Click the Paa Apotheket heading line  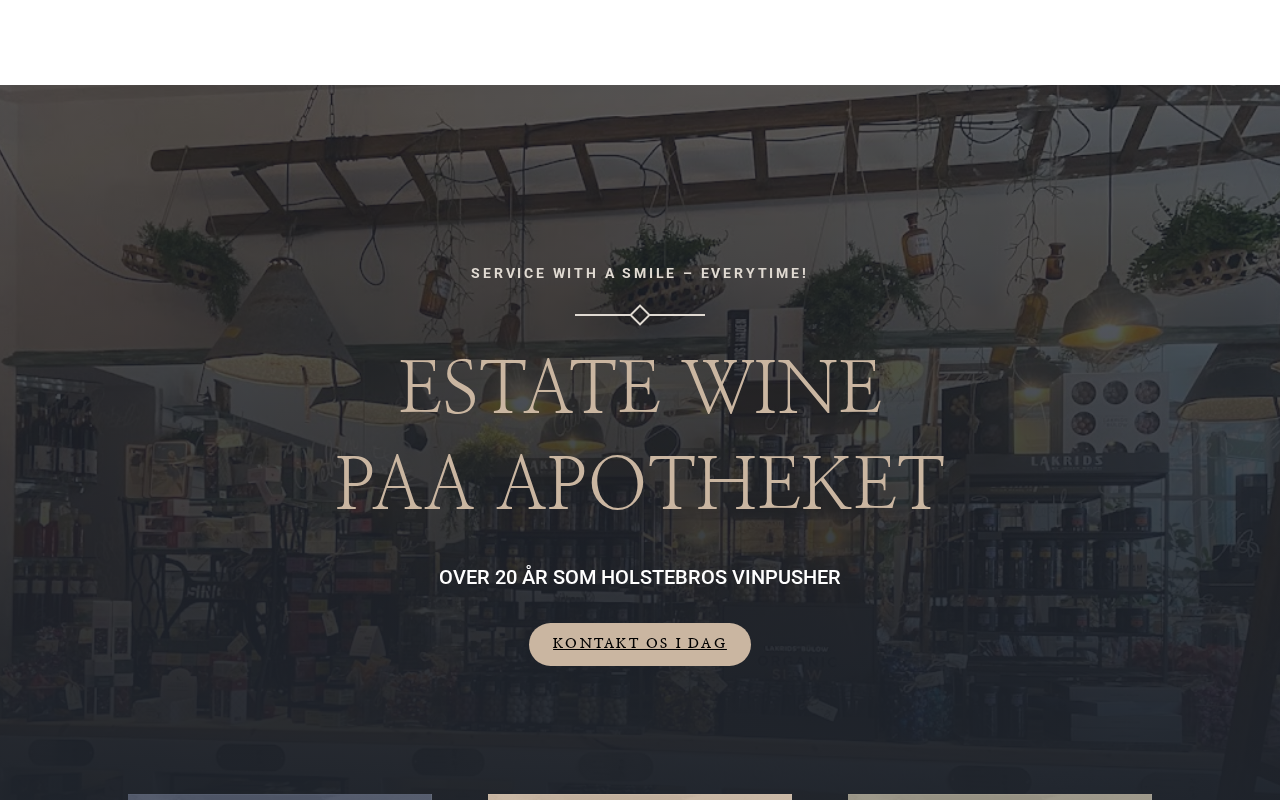coord(640,484)
